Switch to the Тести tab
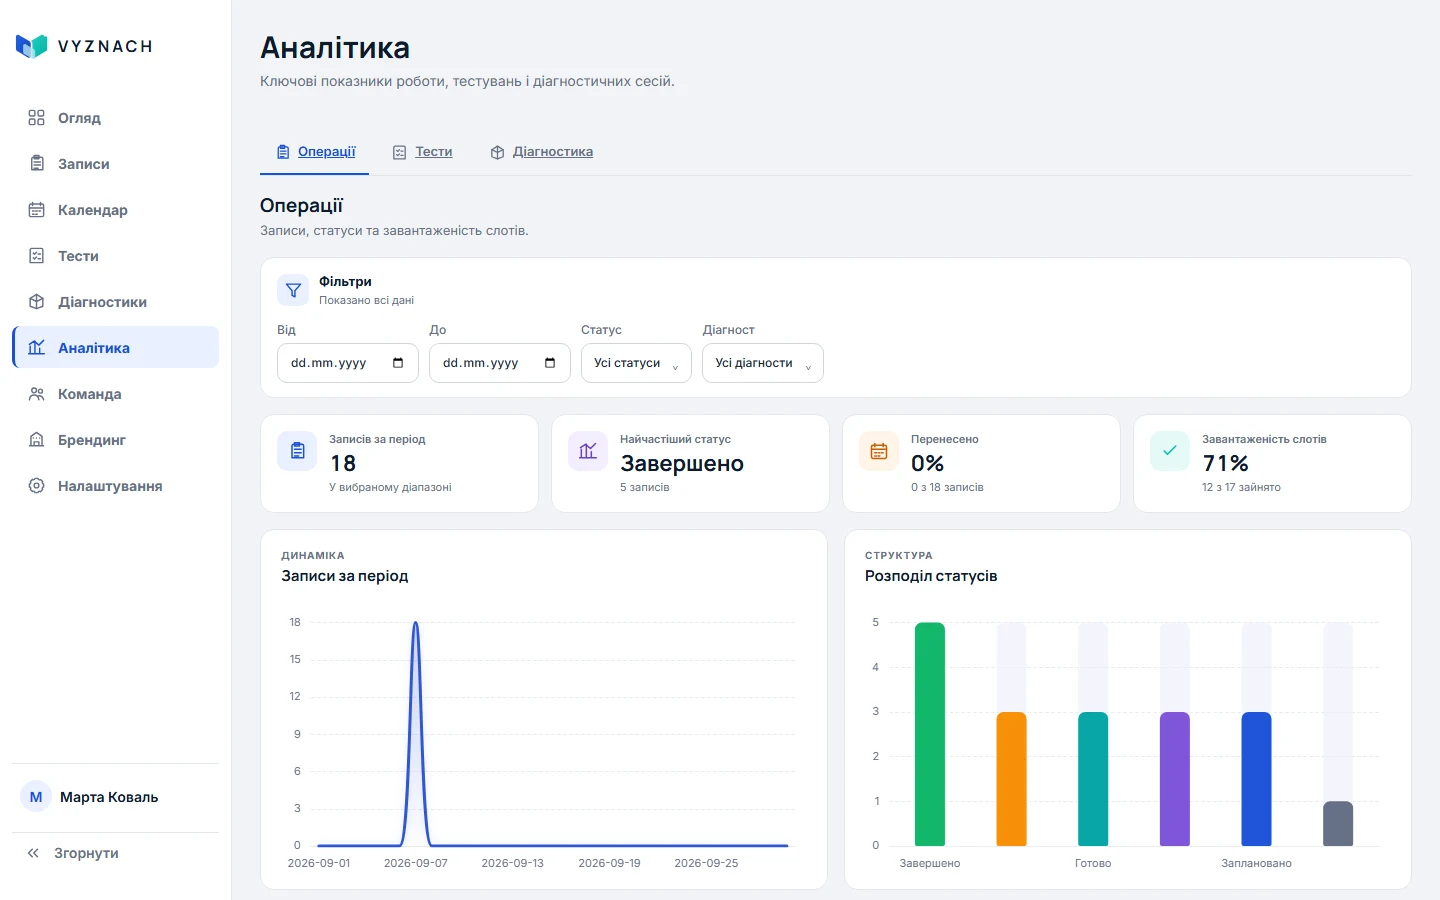 click(x=422, y=152)
